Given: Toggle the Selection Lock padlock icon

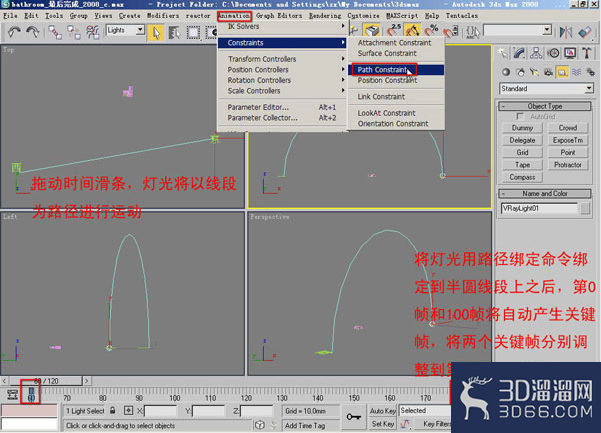Looking at the screenshot, I should [x=112, y=410].
